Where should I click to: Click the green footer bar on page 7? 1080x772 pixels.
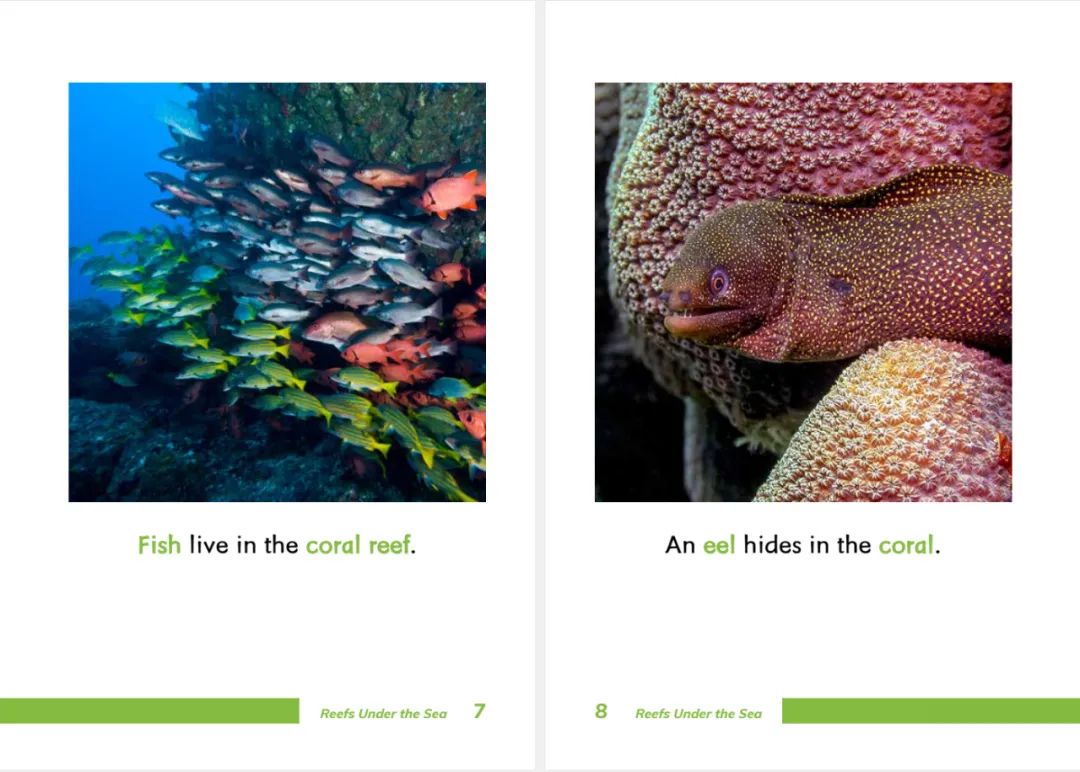(149, 711)
